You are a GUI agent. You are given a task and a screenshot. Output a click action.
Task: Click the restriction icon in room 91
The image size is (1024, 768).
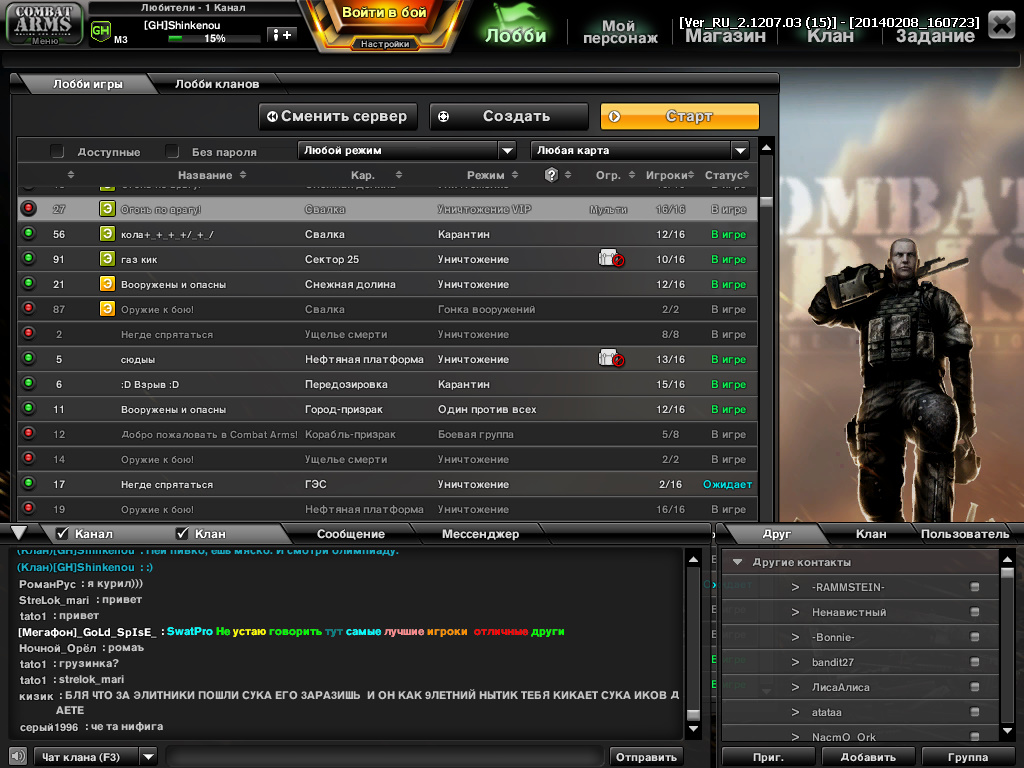611,259
